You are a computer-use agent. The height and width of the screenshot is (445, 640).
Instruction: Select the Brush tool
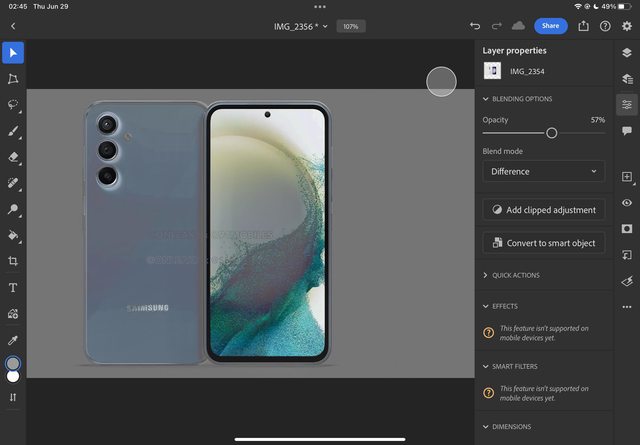pyautogui.click(x=13, y=131)
